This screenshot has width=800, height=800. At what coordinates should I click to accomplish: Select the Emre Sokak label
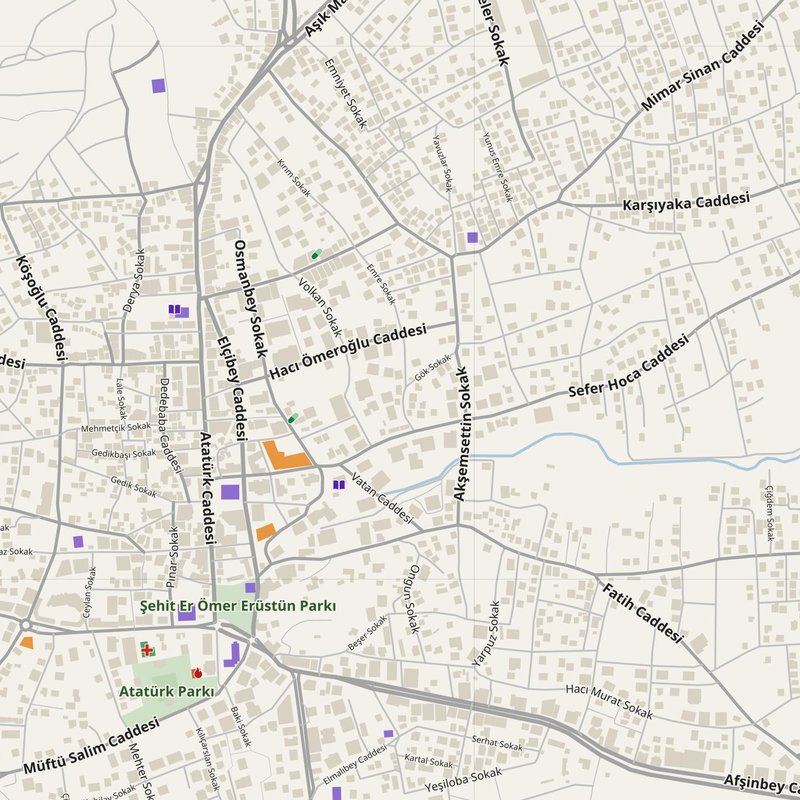381,284
